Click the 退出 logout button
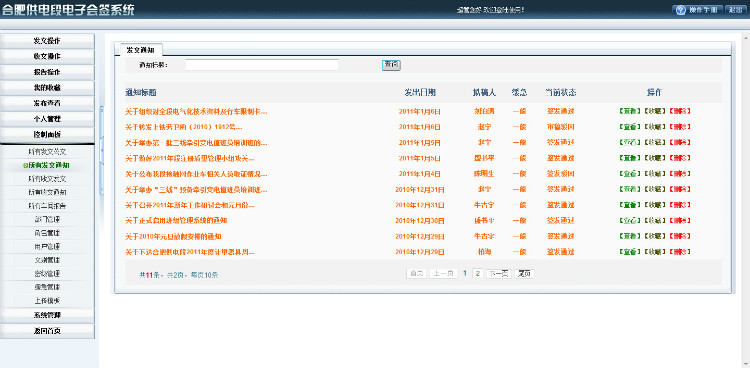 [736, 10]
